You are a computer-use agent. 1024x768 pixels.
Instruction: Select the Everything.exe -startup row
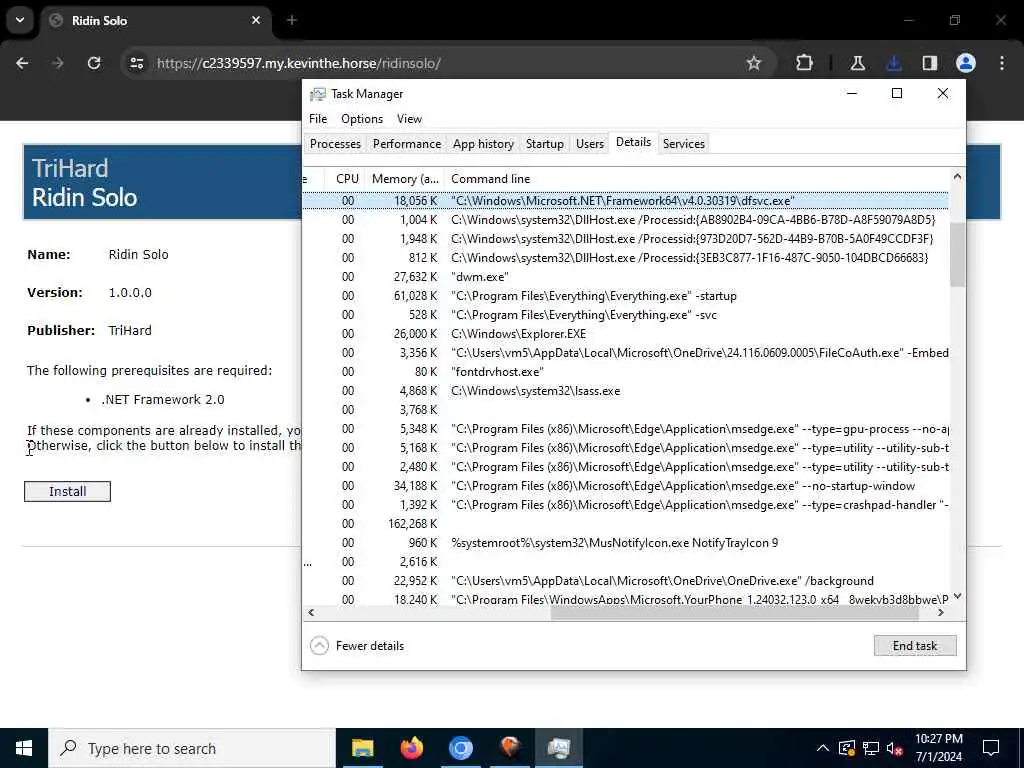pos(626,296)
